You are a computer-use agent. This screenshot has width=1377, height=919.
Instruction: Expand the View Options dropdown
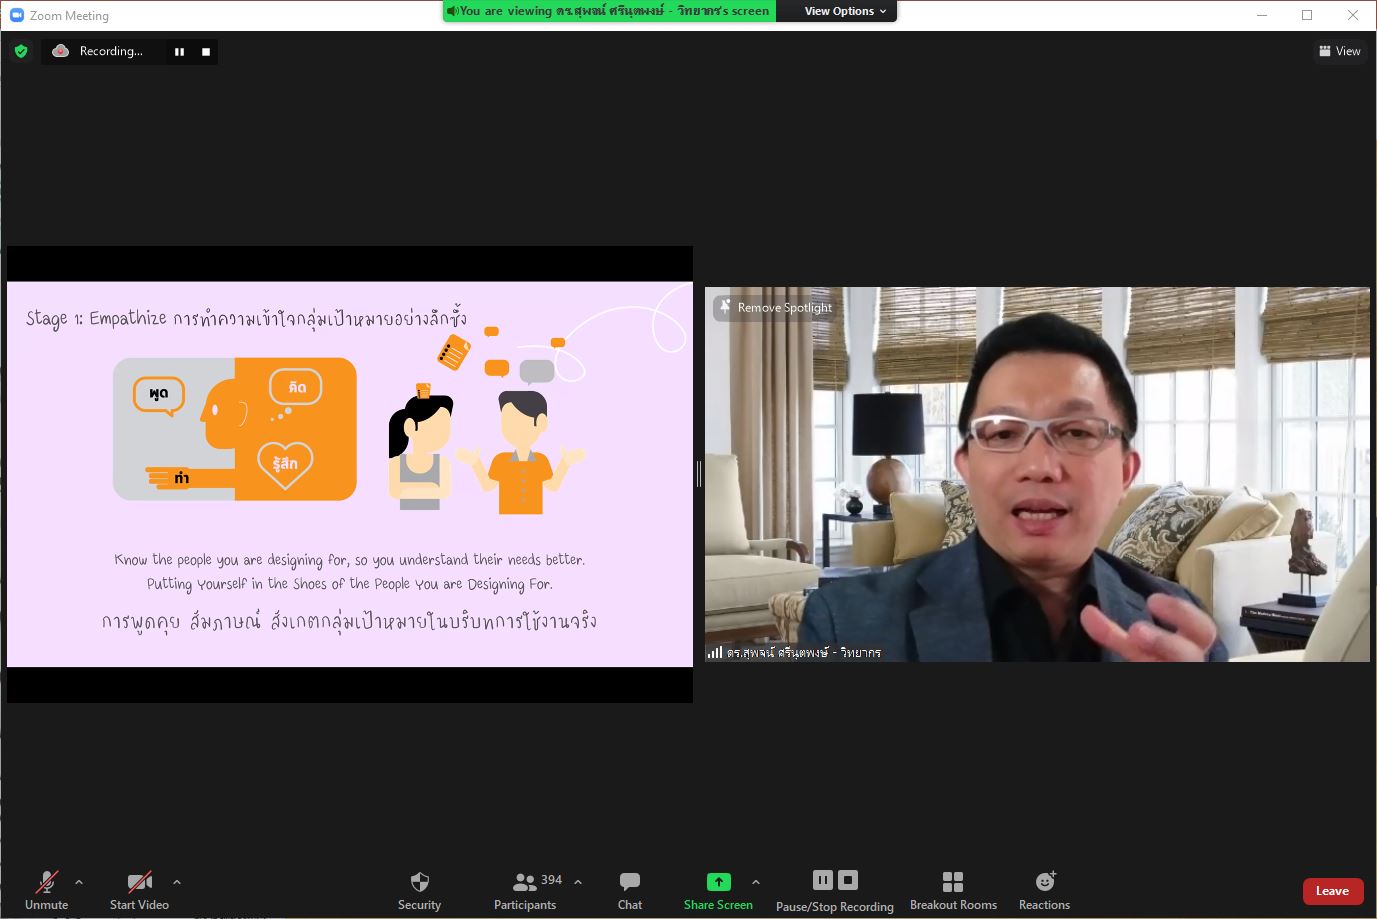(845, 11)
